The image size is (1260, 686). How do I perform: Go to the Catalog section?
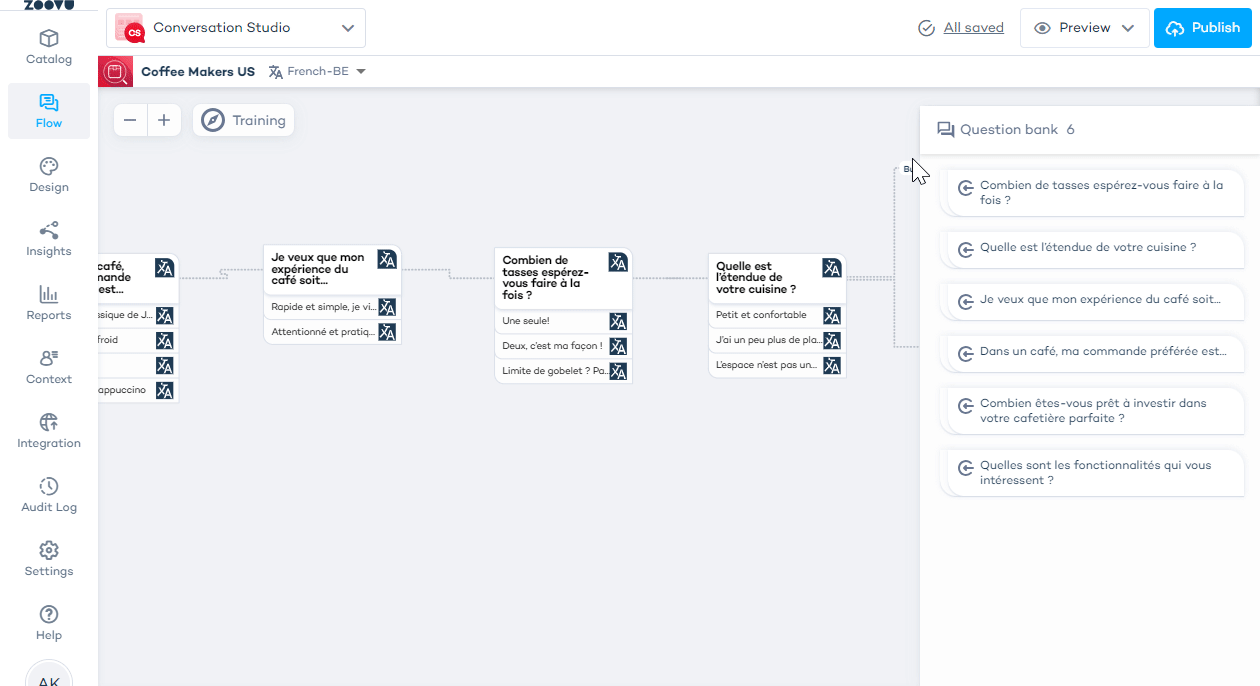point(49,48)
